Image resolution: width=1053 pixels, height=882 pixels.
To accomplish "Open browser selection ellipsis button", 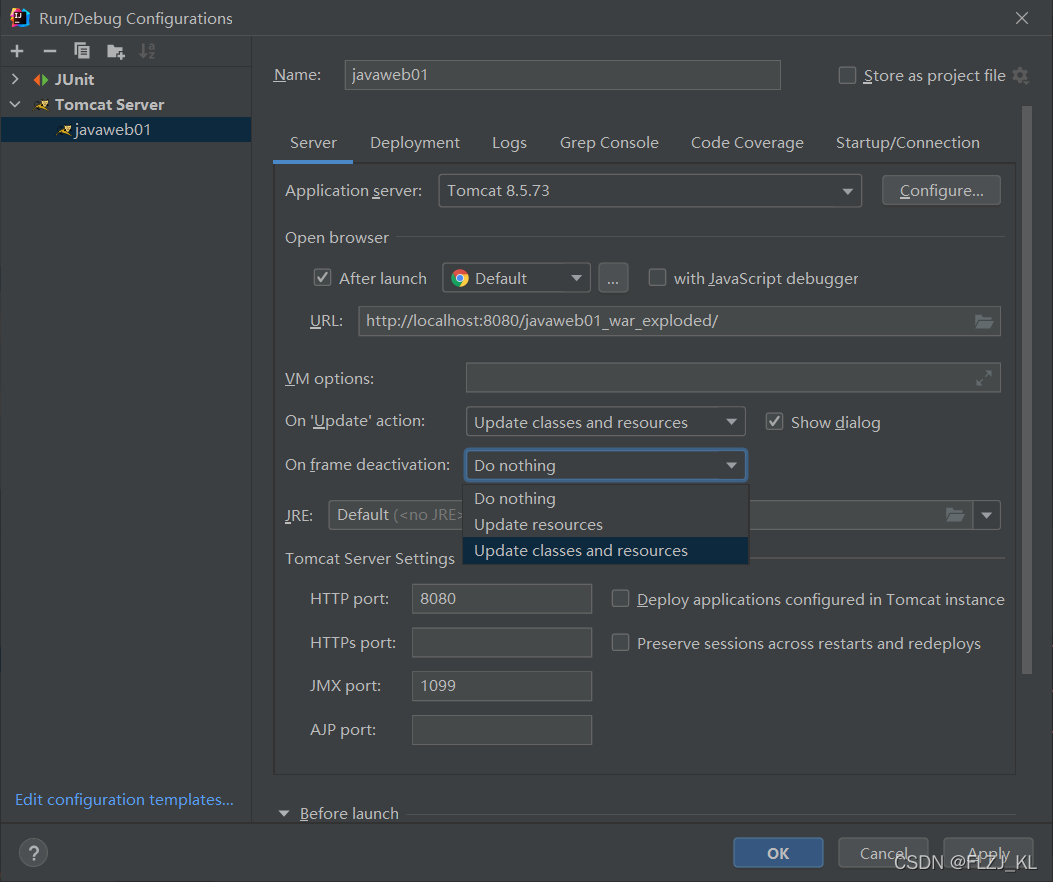I will coord(613,278).
